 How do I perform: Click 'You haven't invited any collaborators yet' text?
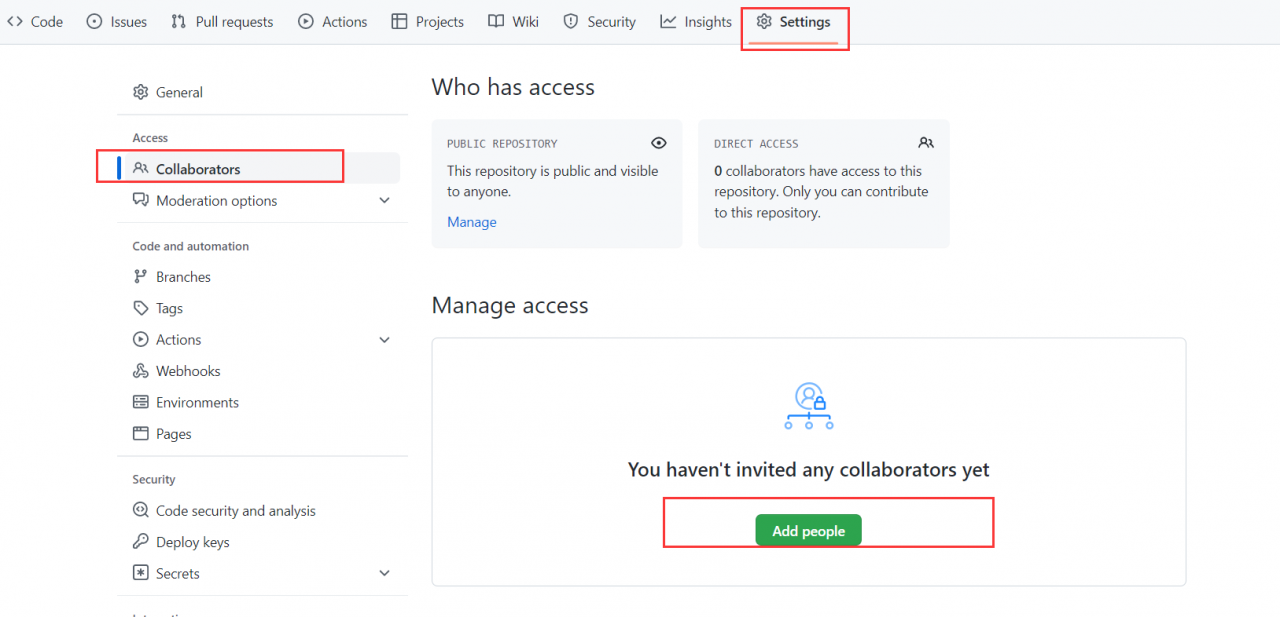point(809,469)
